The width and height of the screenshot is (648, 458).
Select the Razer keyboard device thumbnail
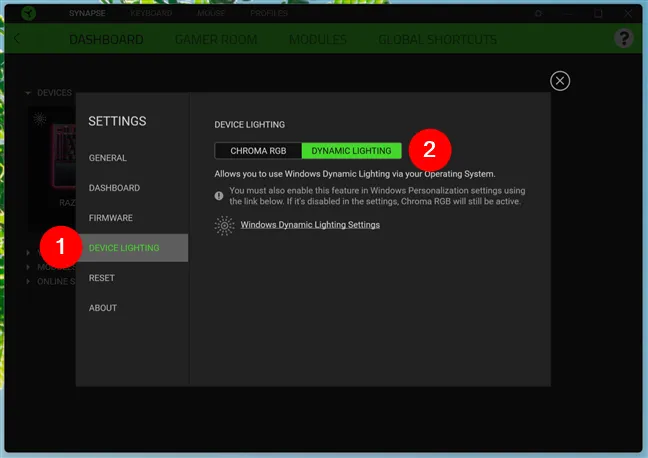point(55,150)
